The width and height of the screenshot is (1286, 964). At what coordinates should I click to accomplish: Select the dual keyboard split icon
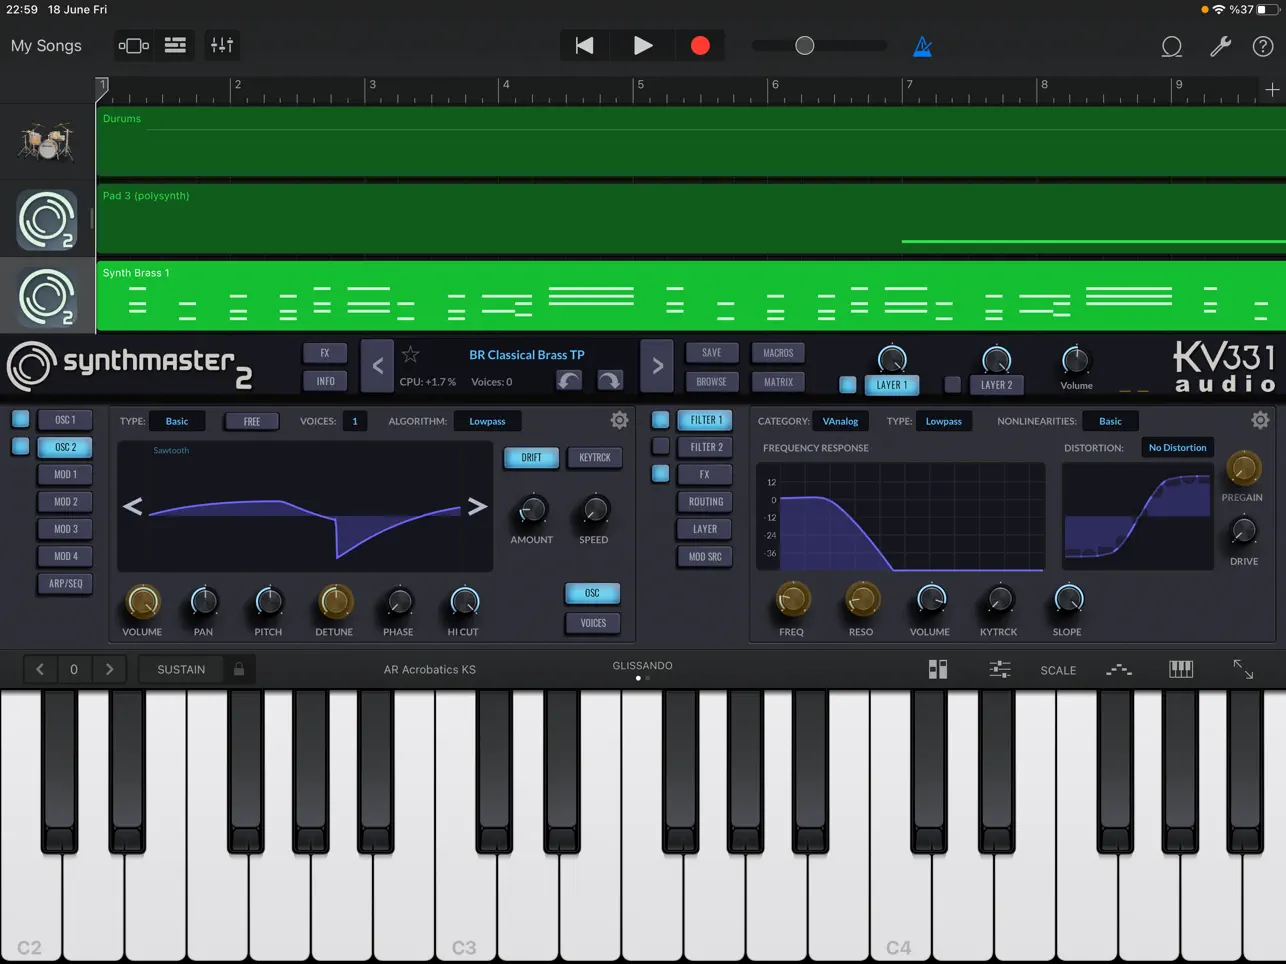pyautogui.click(x=937, y=668)
